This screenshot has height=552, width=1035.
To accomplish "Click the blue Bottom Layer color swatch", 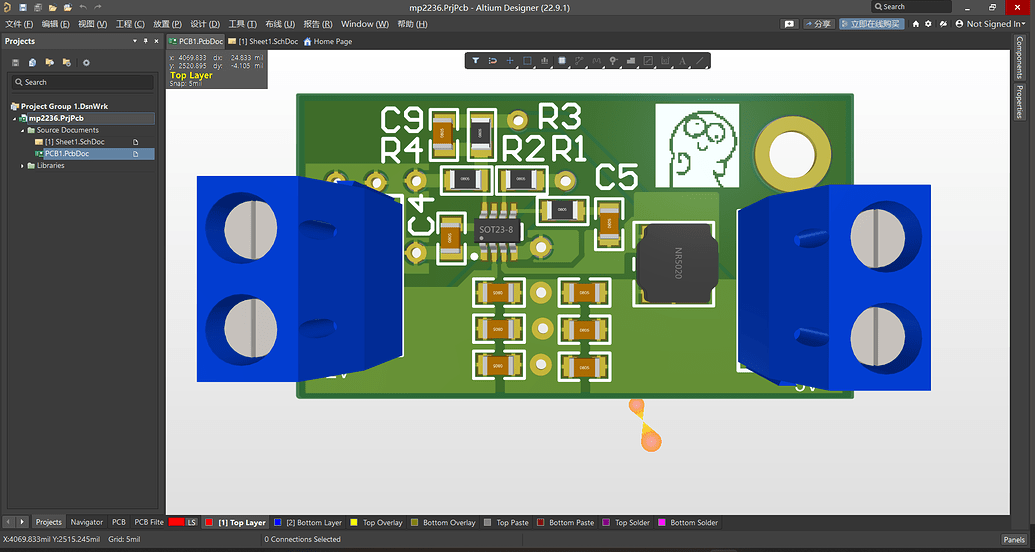I will [277, 522].
